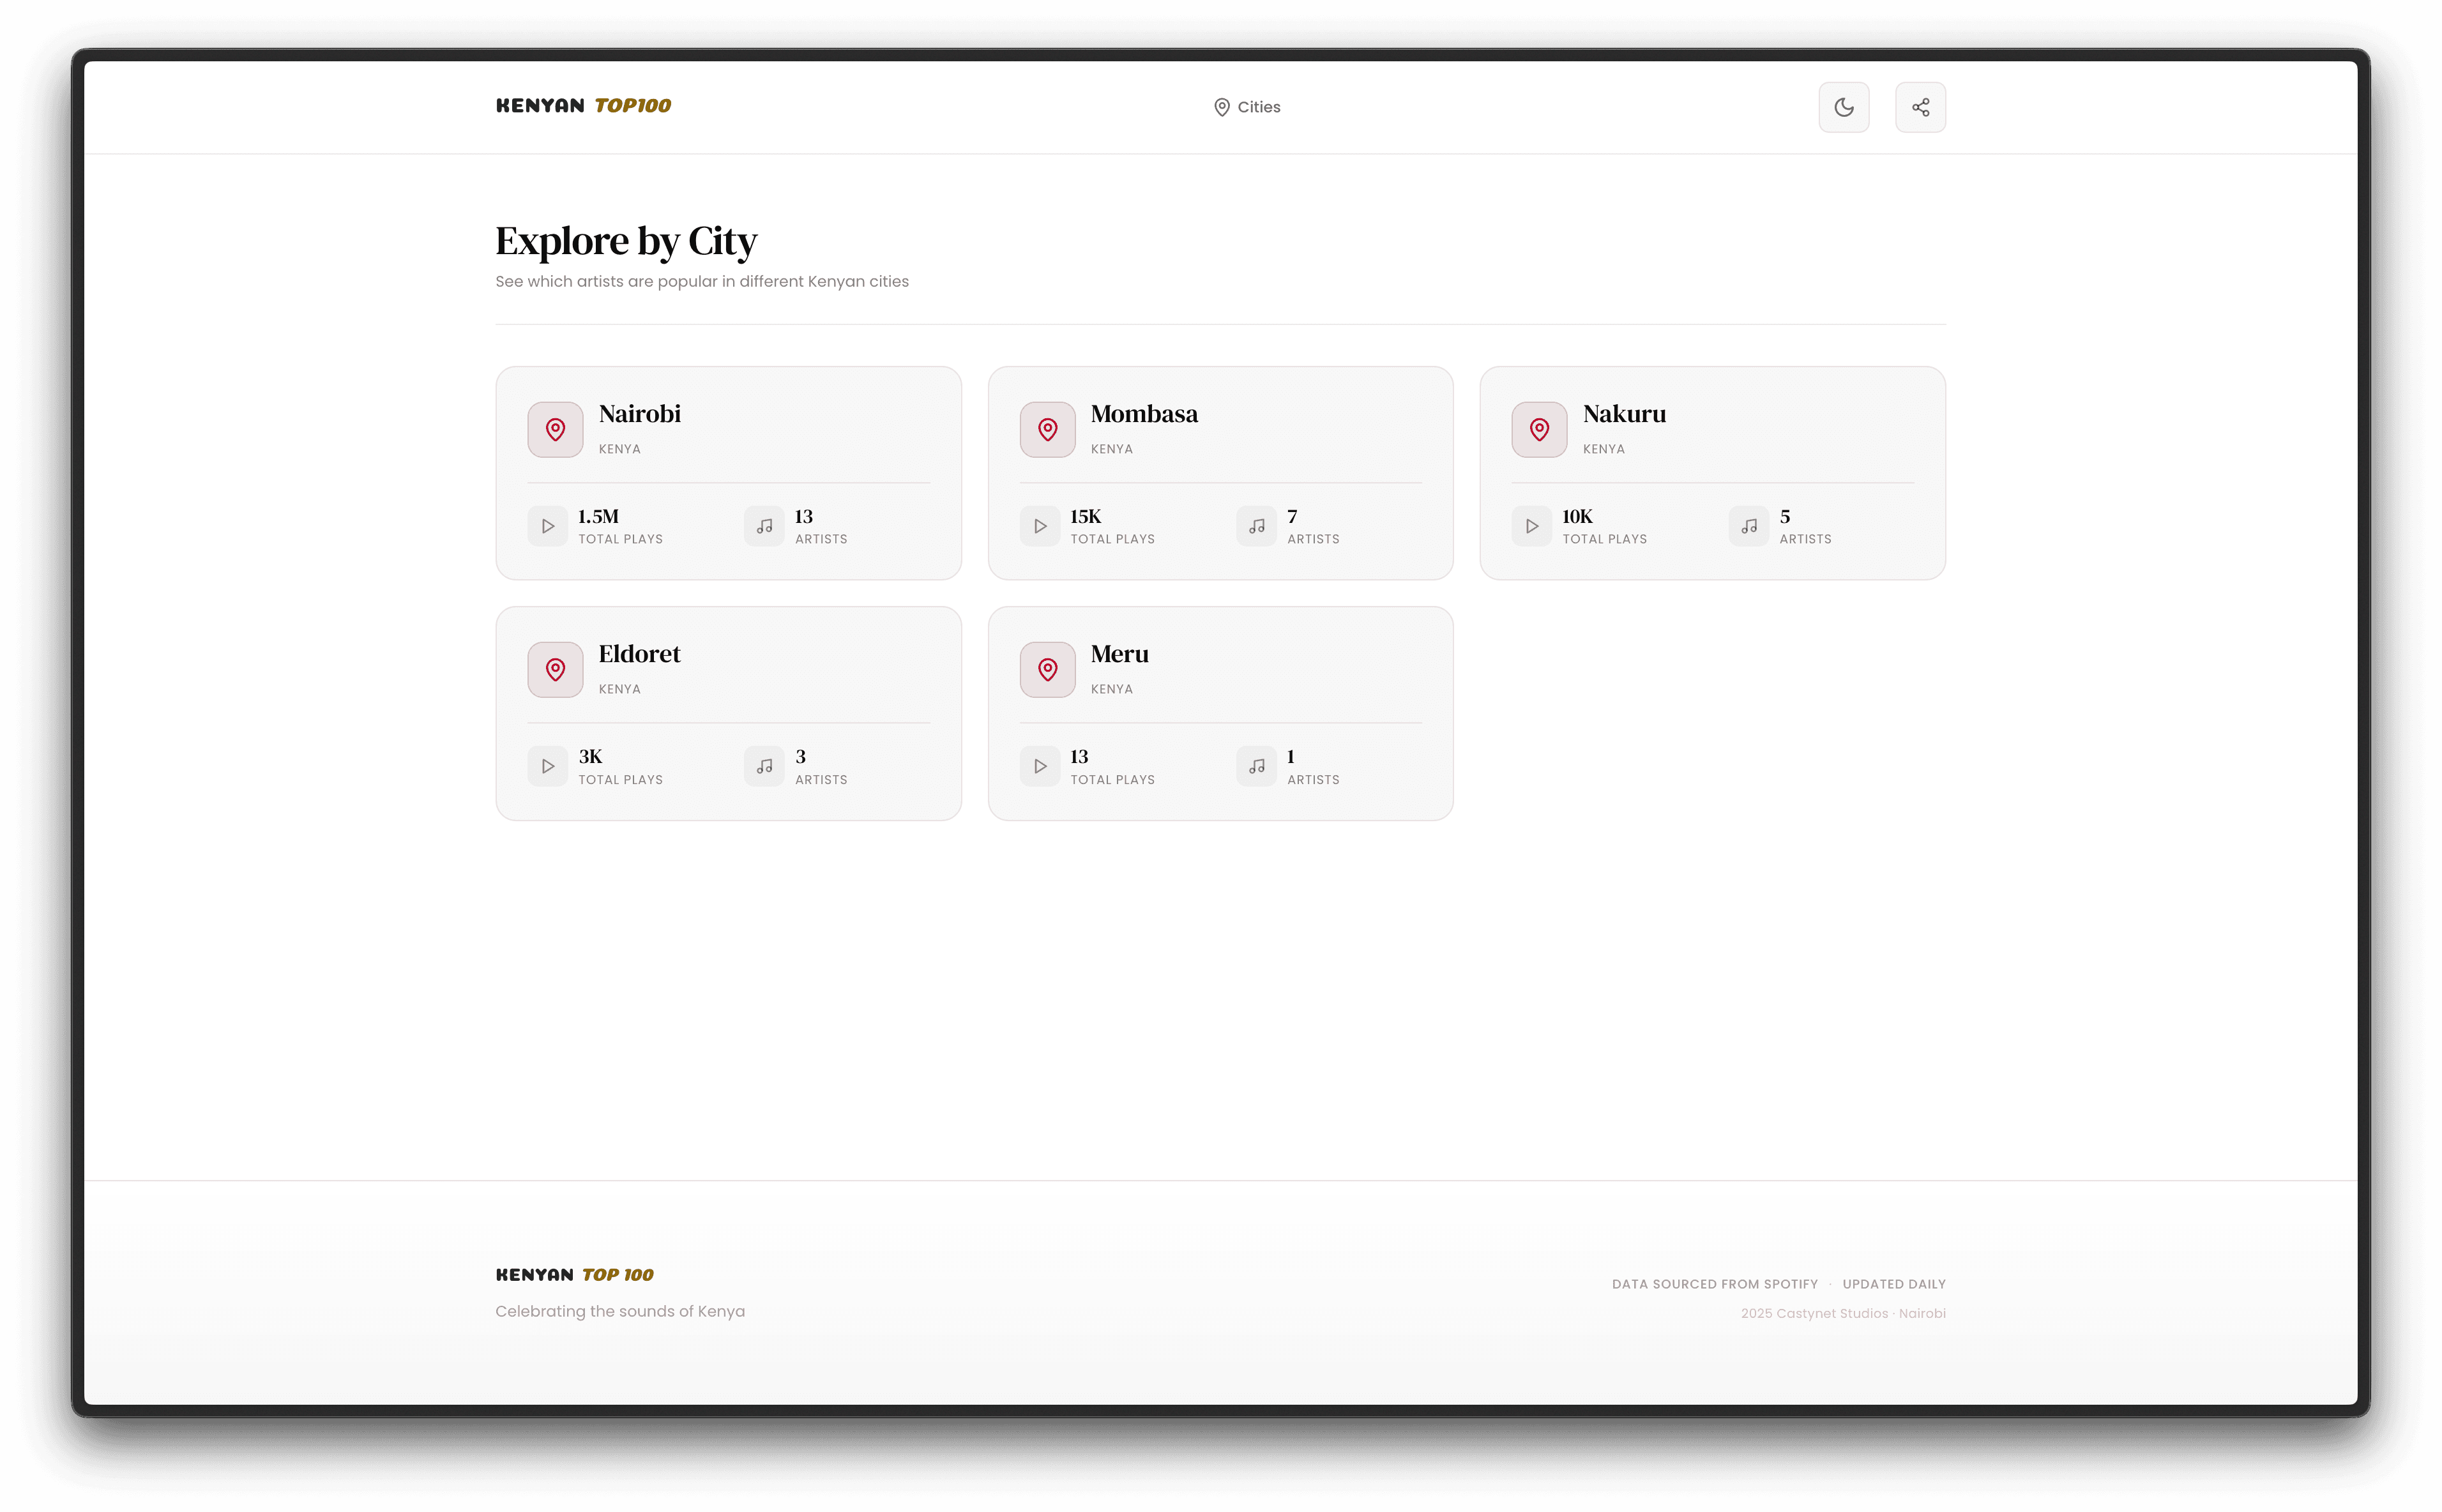The height and width of the screenshot is (1512, 2442).
Task: Click the Data Sourced From Spotify footer text
Action: (1715, 1283)
